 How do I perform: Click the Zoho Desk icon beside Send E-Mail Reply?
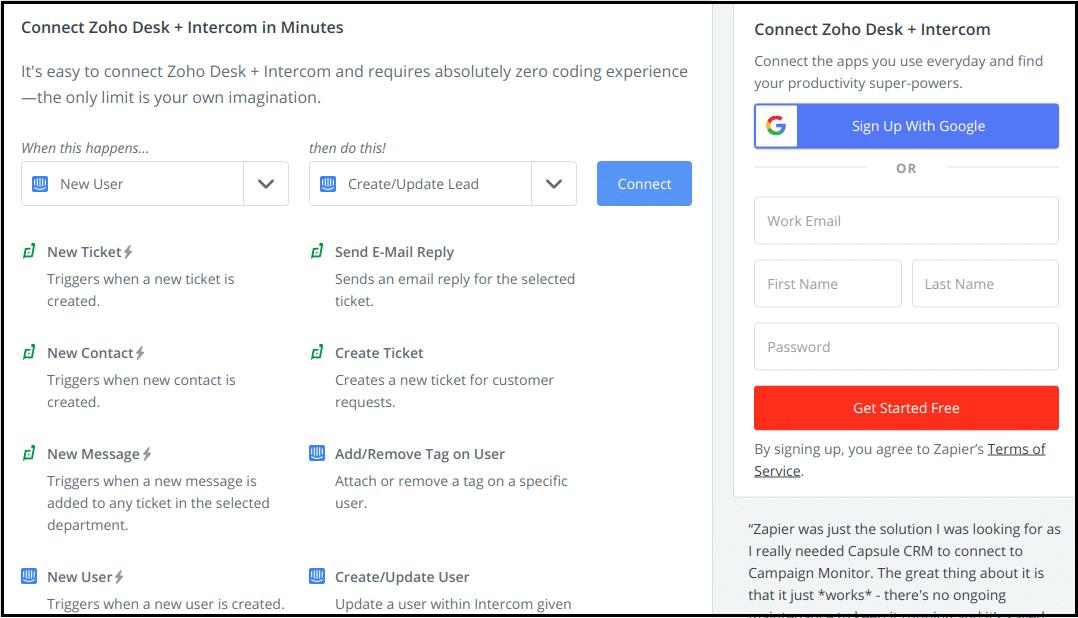pyautogui.click(x=317, y=252)
